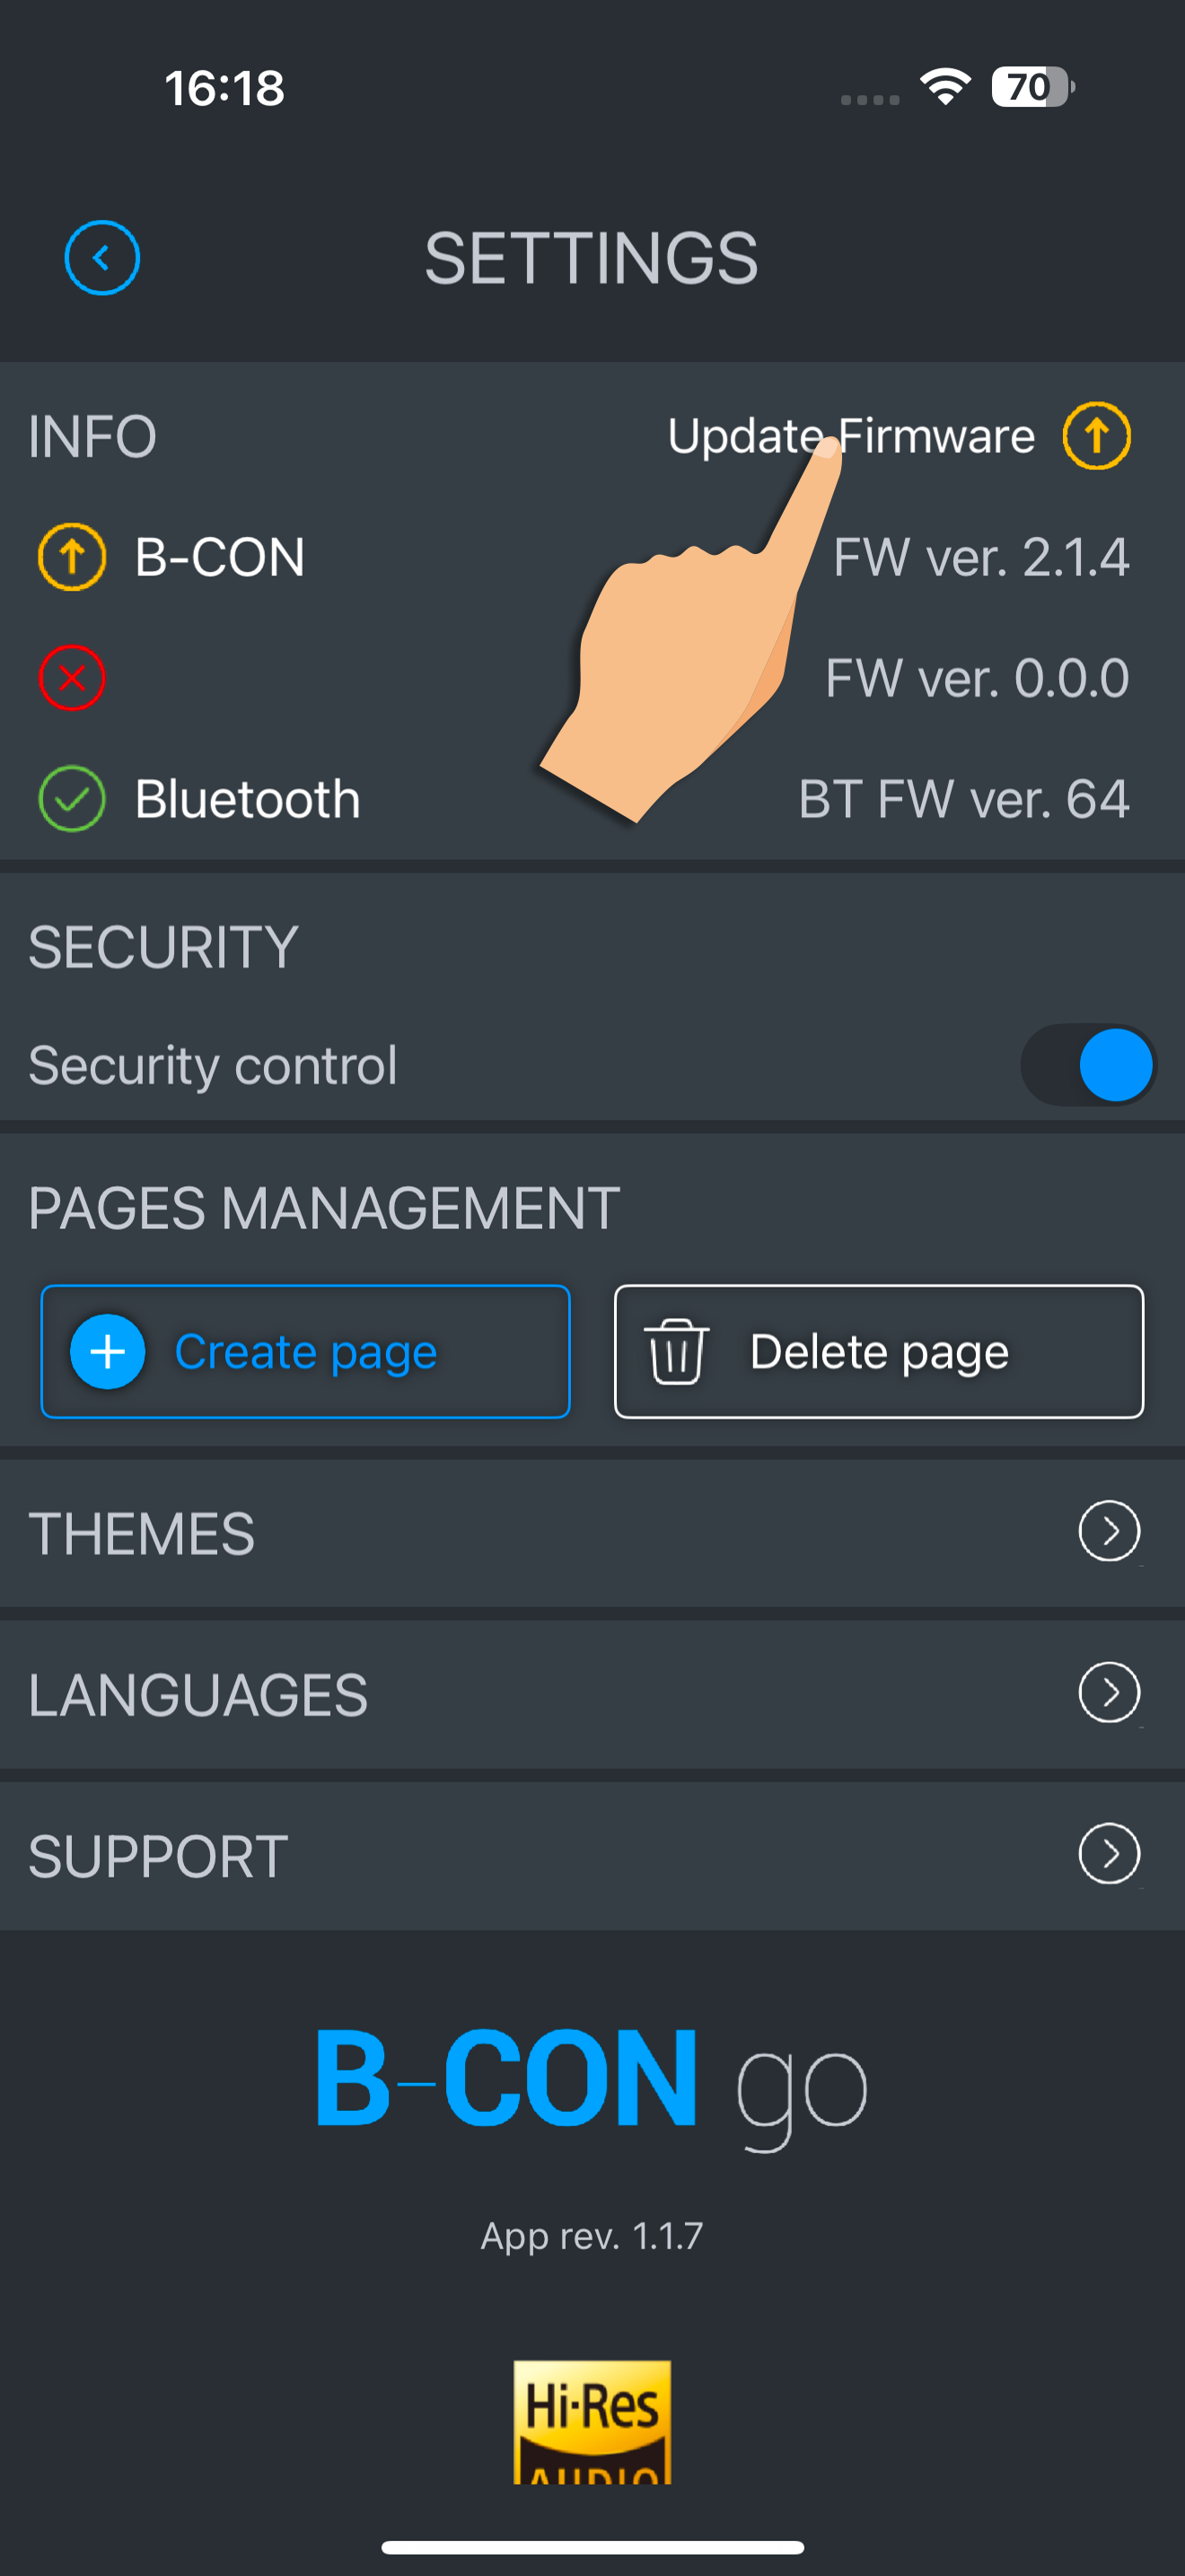
Task: Tap the Create page button
Action: [x=305, y=1352]
